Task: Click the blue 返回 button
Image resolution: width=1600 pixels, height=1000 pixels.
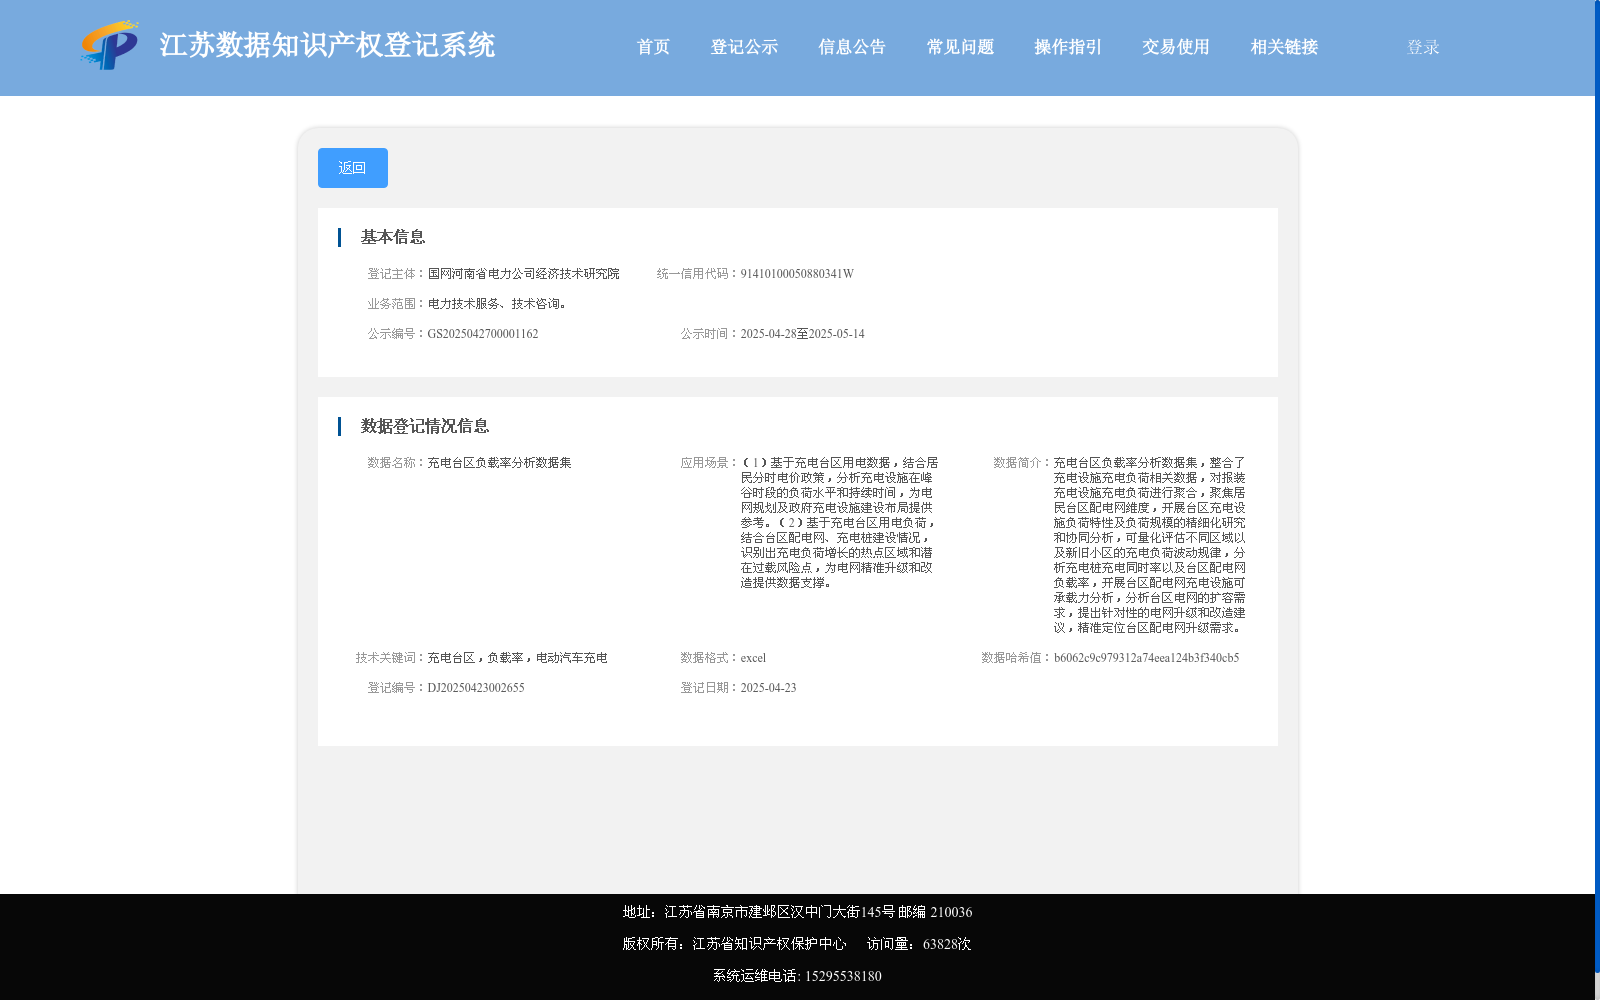Action: 353,168
